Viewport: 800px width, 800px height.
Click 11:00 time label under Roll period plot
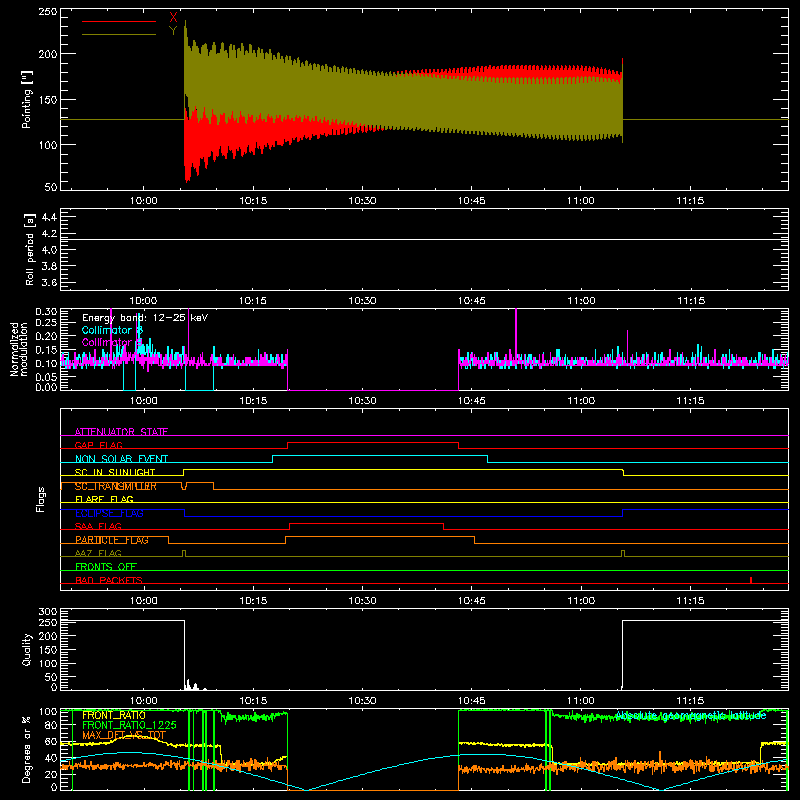click(x=581, y=301)
